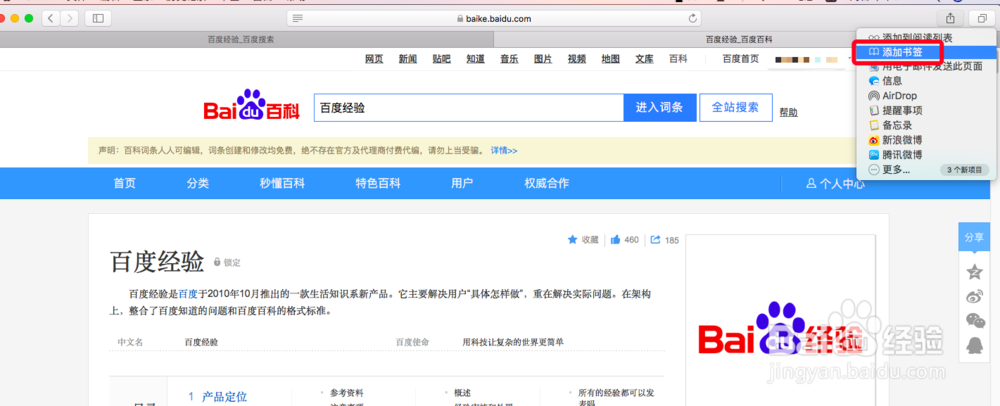
Task: Share via QQ penguin icon
Action: (x=974, y=345)
